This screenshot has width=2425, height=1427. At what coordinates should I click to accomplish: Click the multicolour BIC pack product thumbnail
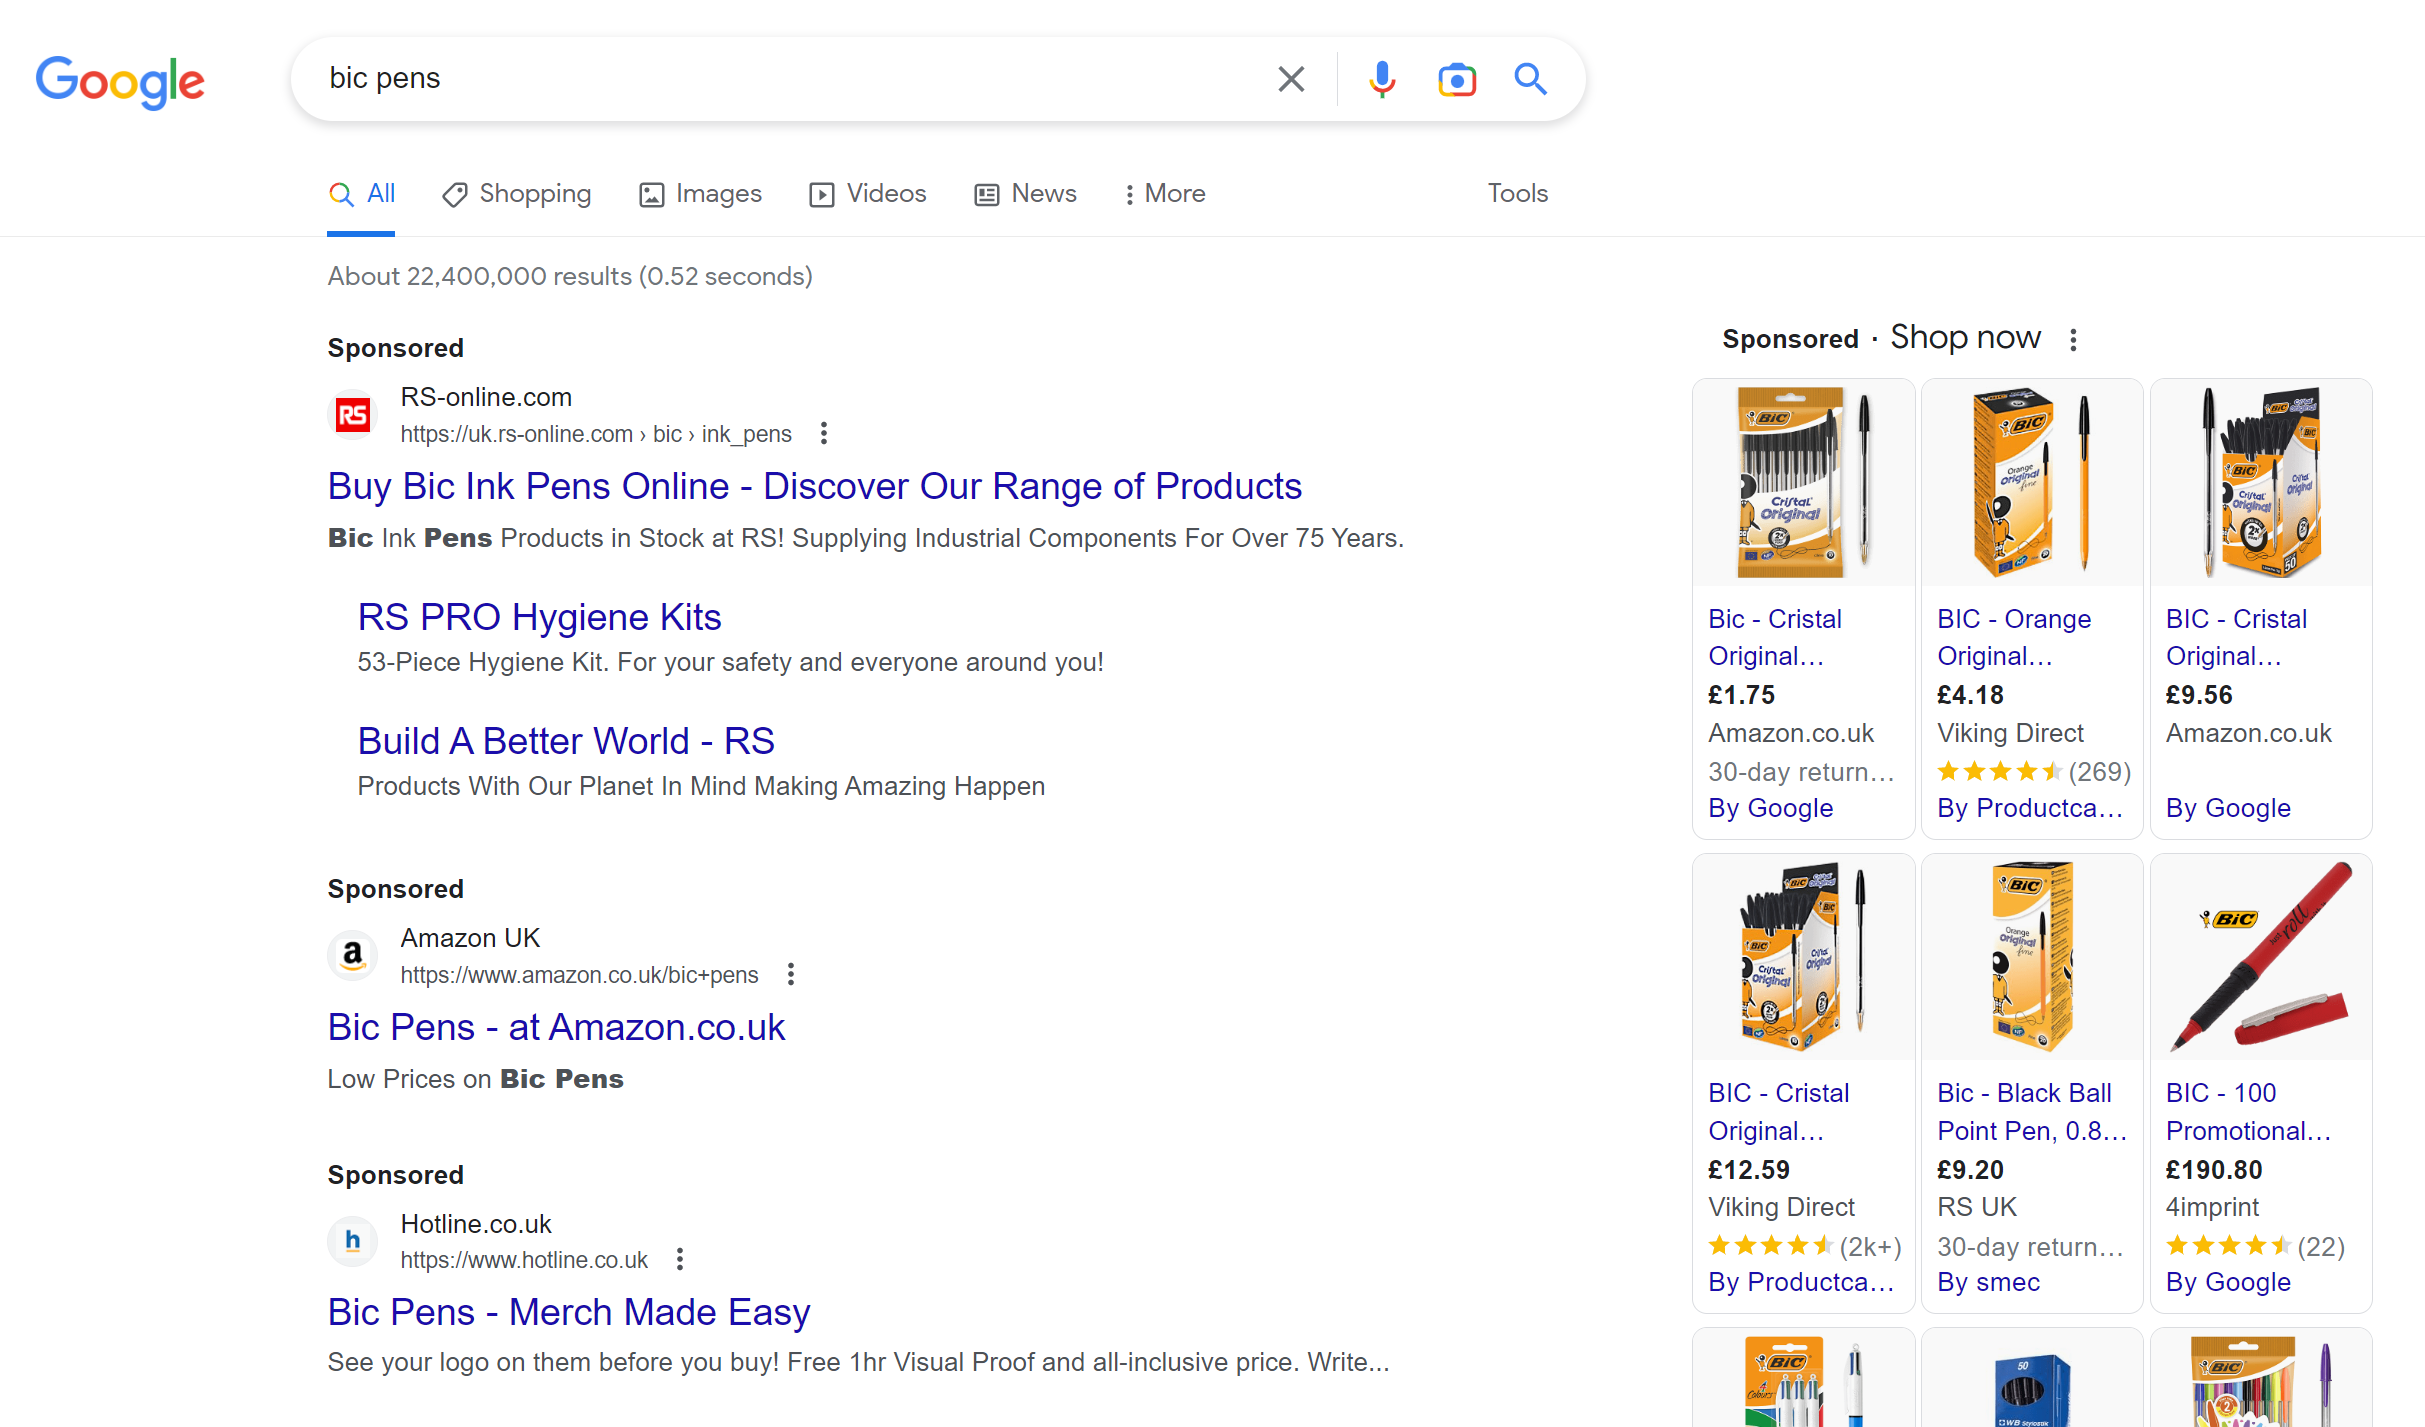(x=2261, y=1379)
